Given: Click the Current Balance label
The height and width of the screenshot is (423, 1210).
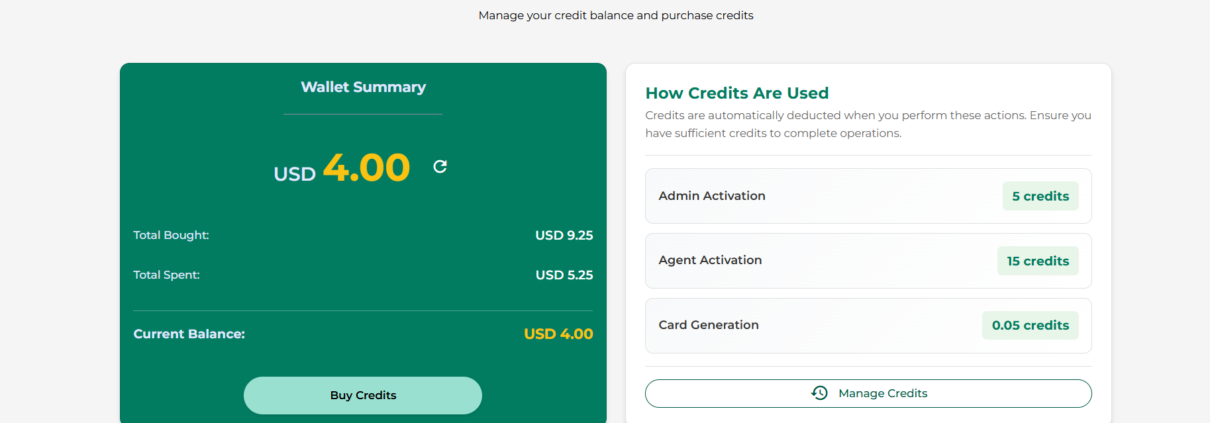Looking at the screenshot, I should (189, 334).
